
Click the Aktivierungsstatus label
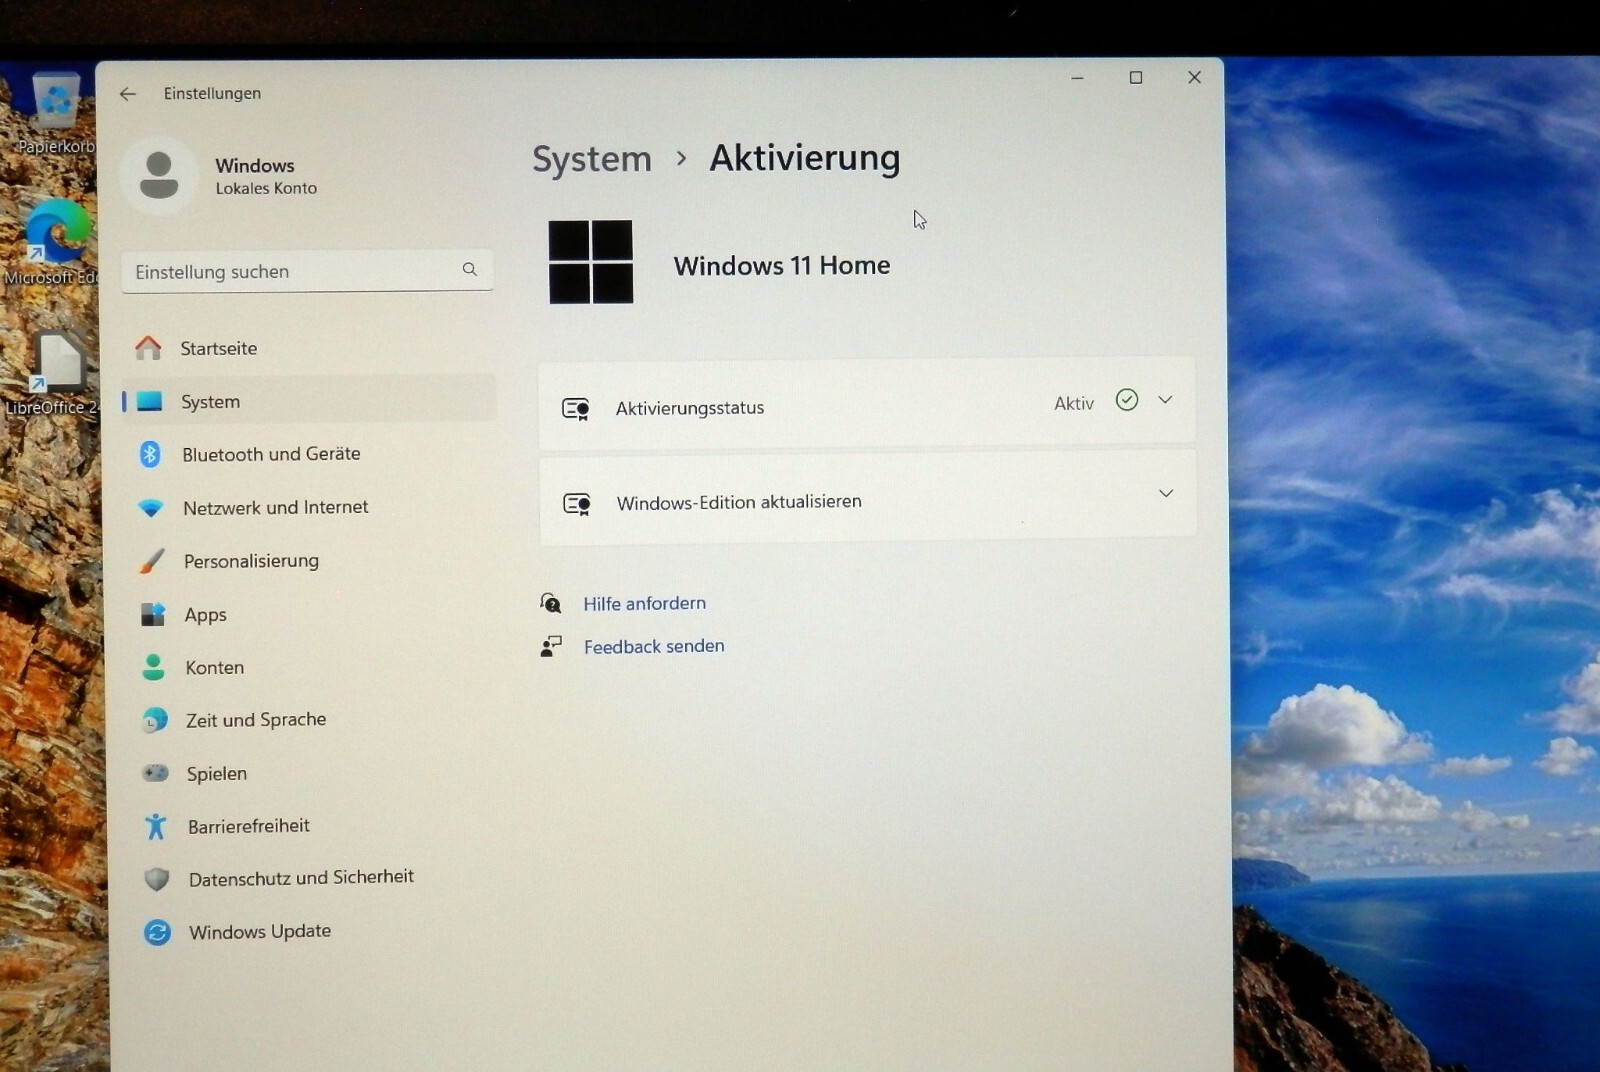pos(690,408)
